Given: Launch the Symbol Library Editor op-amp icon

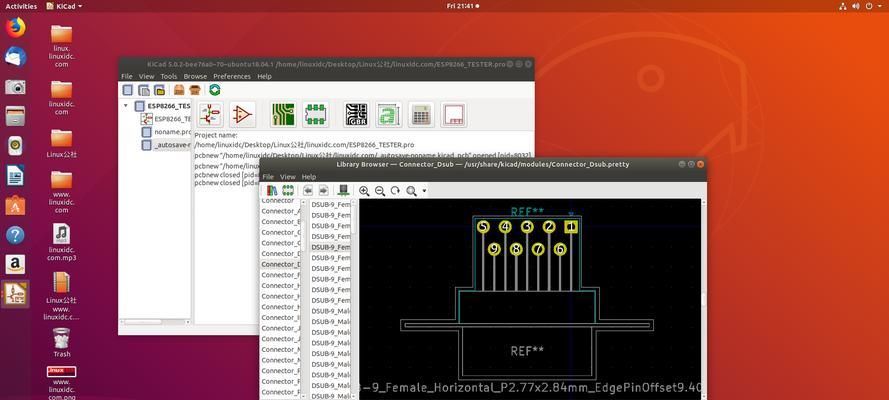Looking at the screenshot, I should [242, 114].
